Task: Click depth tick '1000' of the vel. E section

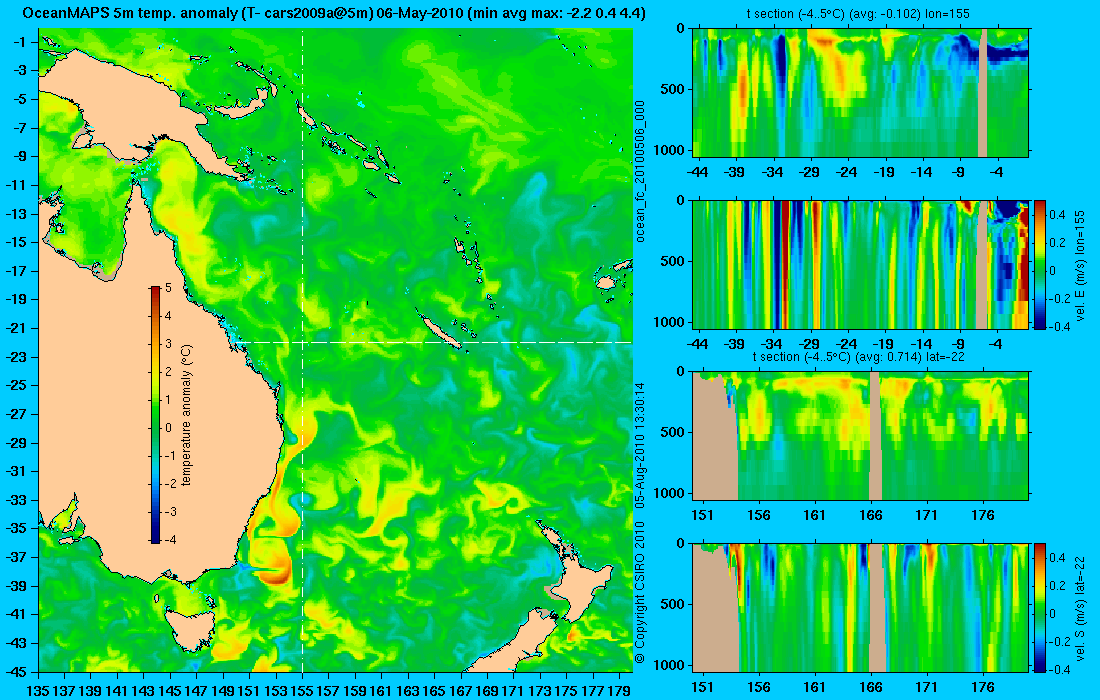Action: (670, 322)
